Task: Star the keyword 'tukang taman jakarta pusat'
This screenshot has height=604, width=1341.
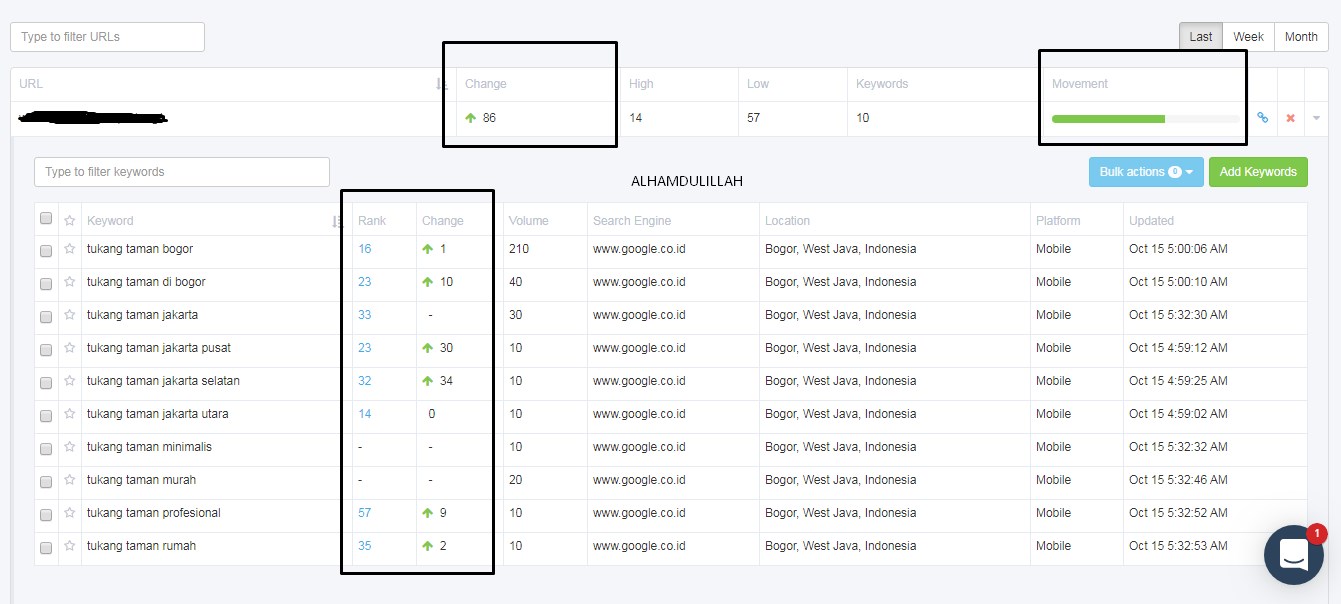Action: tap(70, 348)
